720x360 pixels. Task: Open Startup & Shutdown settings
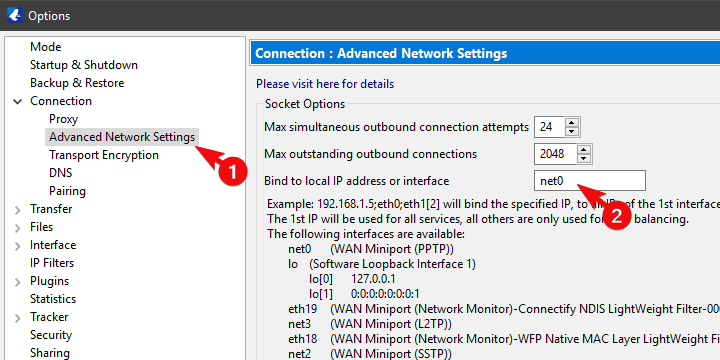pos(84,65)
